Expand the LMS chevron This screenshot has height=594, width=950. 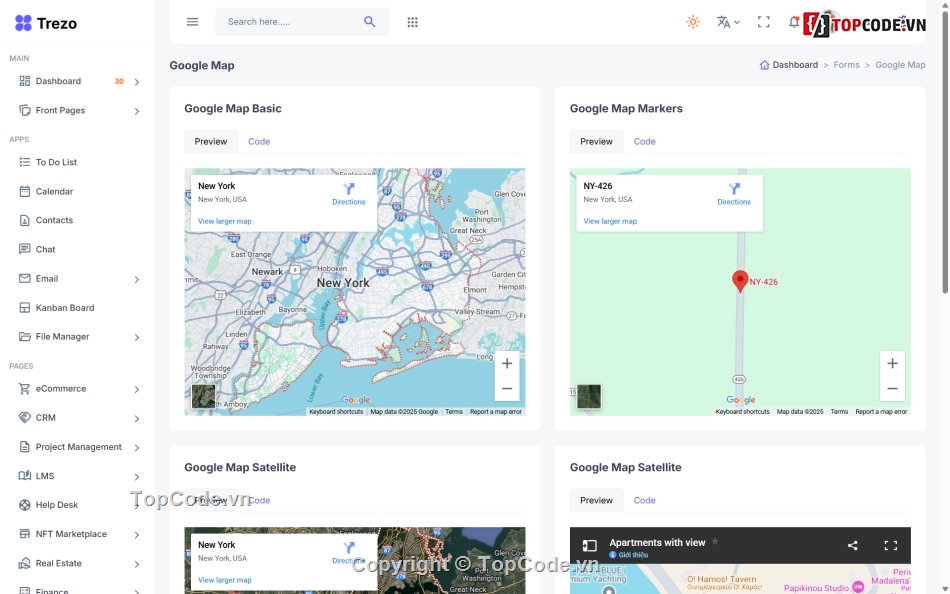137,476
